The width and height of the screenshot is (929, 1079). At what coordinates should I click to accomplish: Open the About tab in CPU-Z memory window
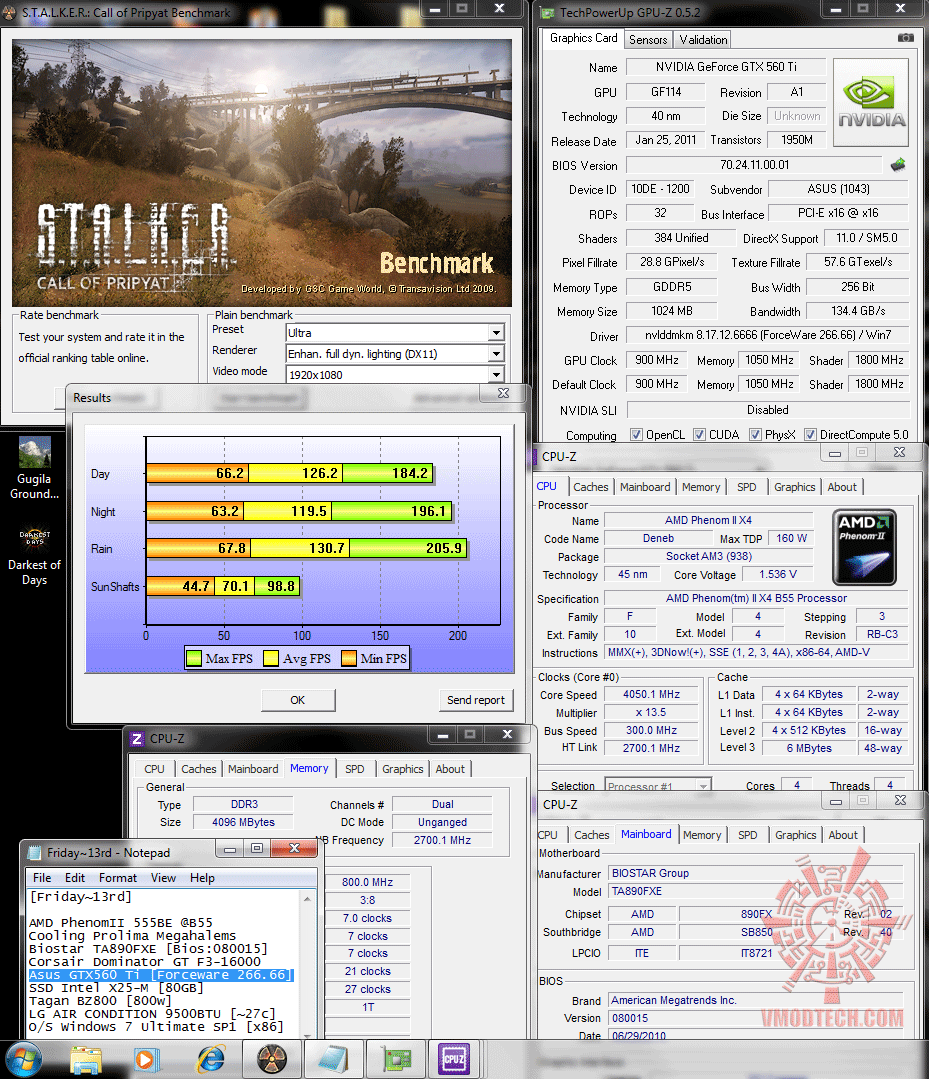450,769
